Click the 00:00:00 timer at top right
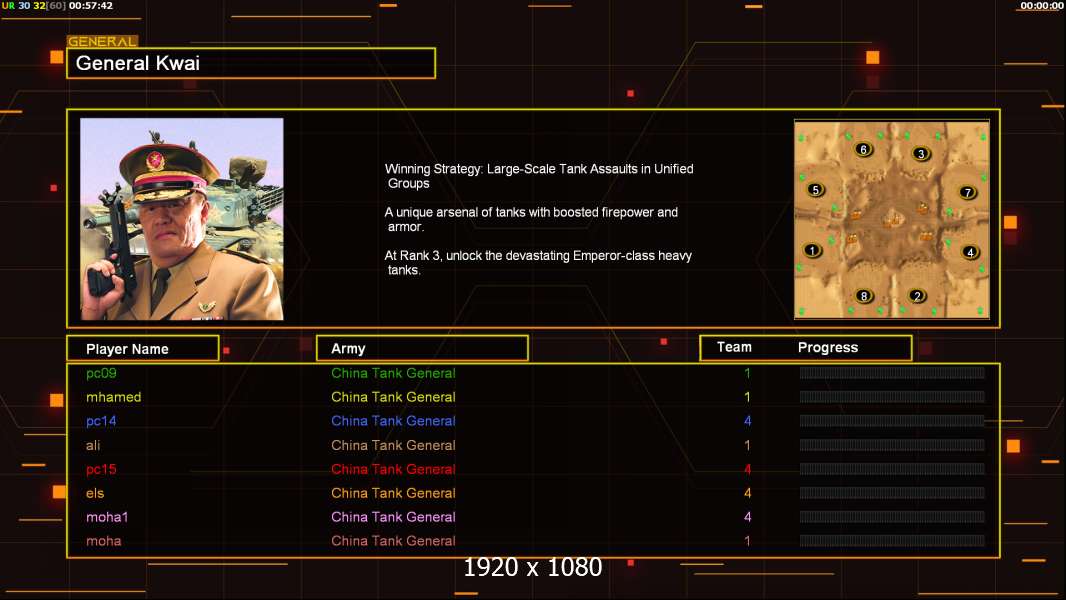 tap(1042, 5)
